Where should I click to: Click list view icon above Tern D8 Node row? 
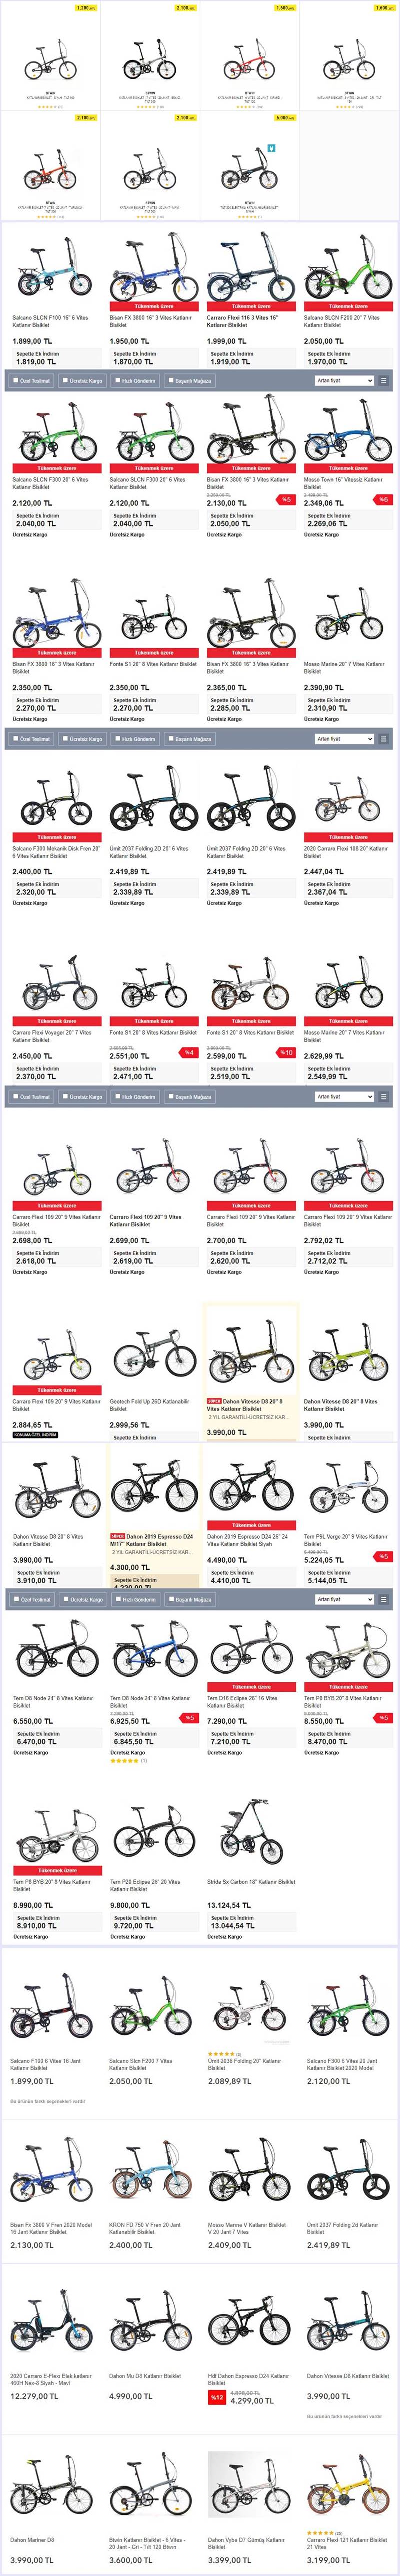386,1599
